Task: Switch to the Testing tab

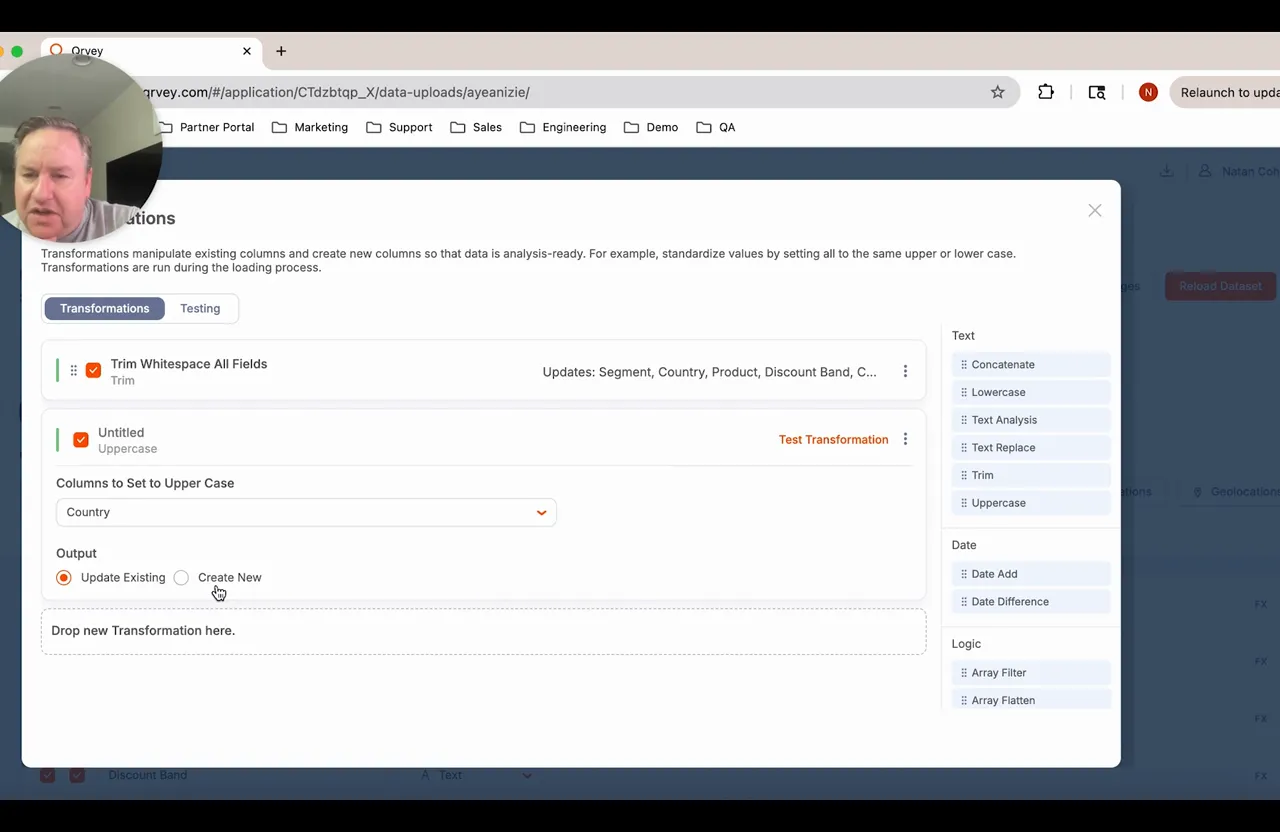Action: coord(200,308)
